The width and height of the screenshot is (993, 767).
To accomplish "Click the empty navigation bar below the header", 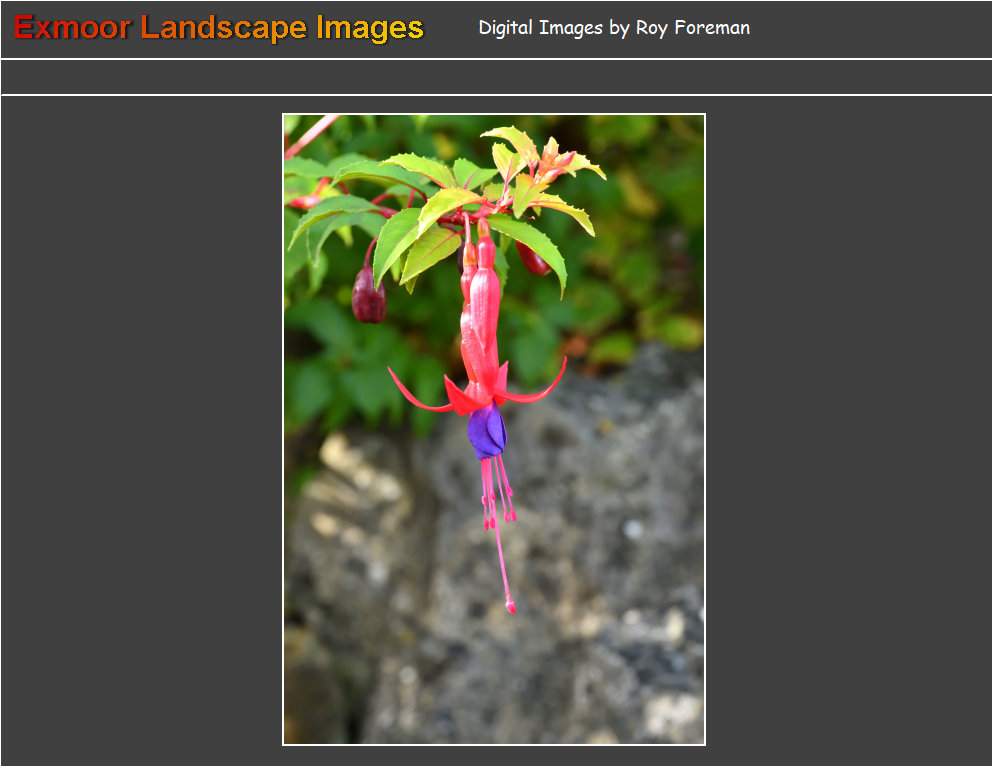I will 496,77.
